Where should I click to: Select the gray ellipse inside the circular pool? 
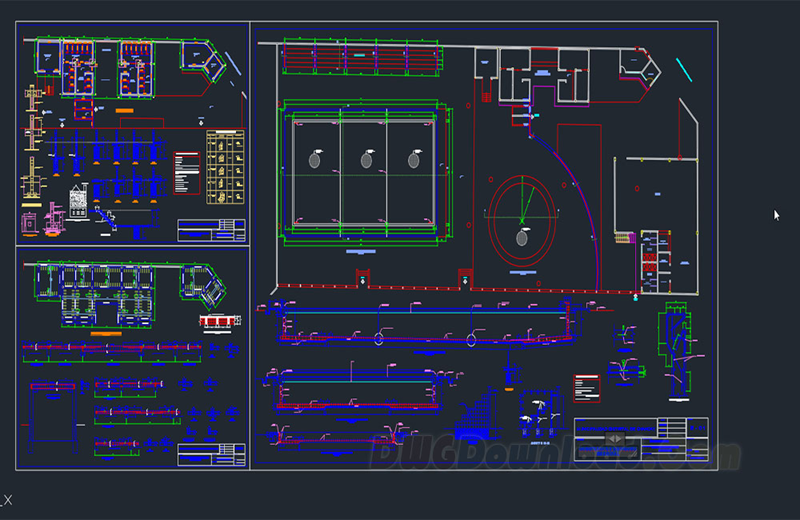[521, 238]
